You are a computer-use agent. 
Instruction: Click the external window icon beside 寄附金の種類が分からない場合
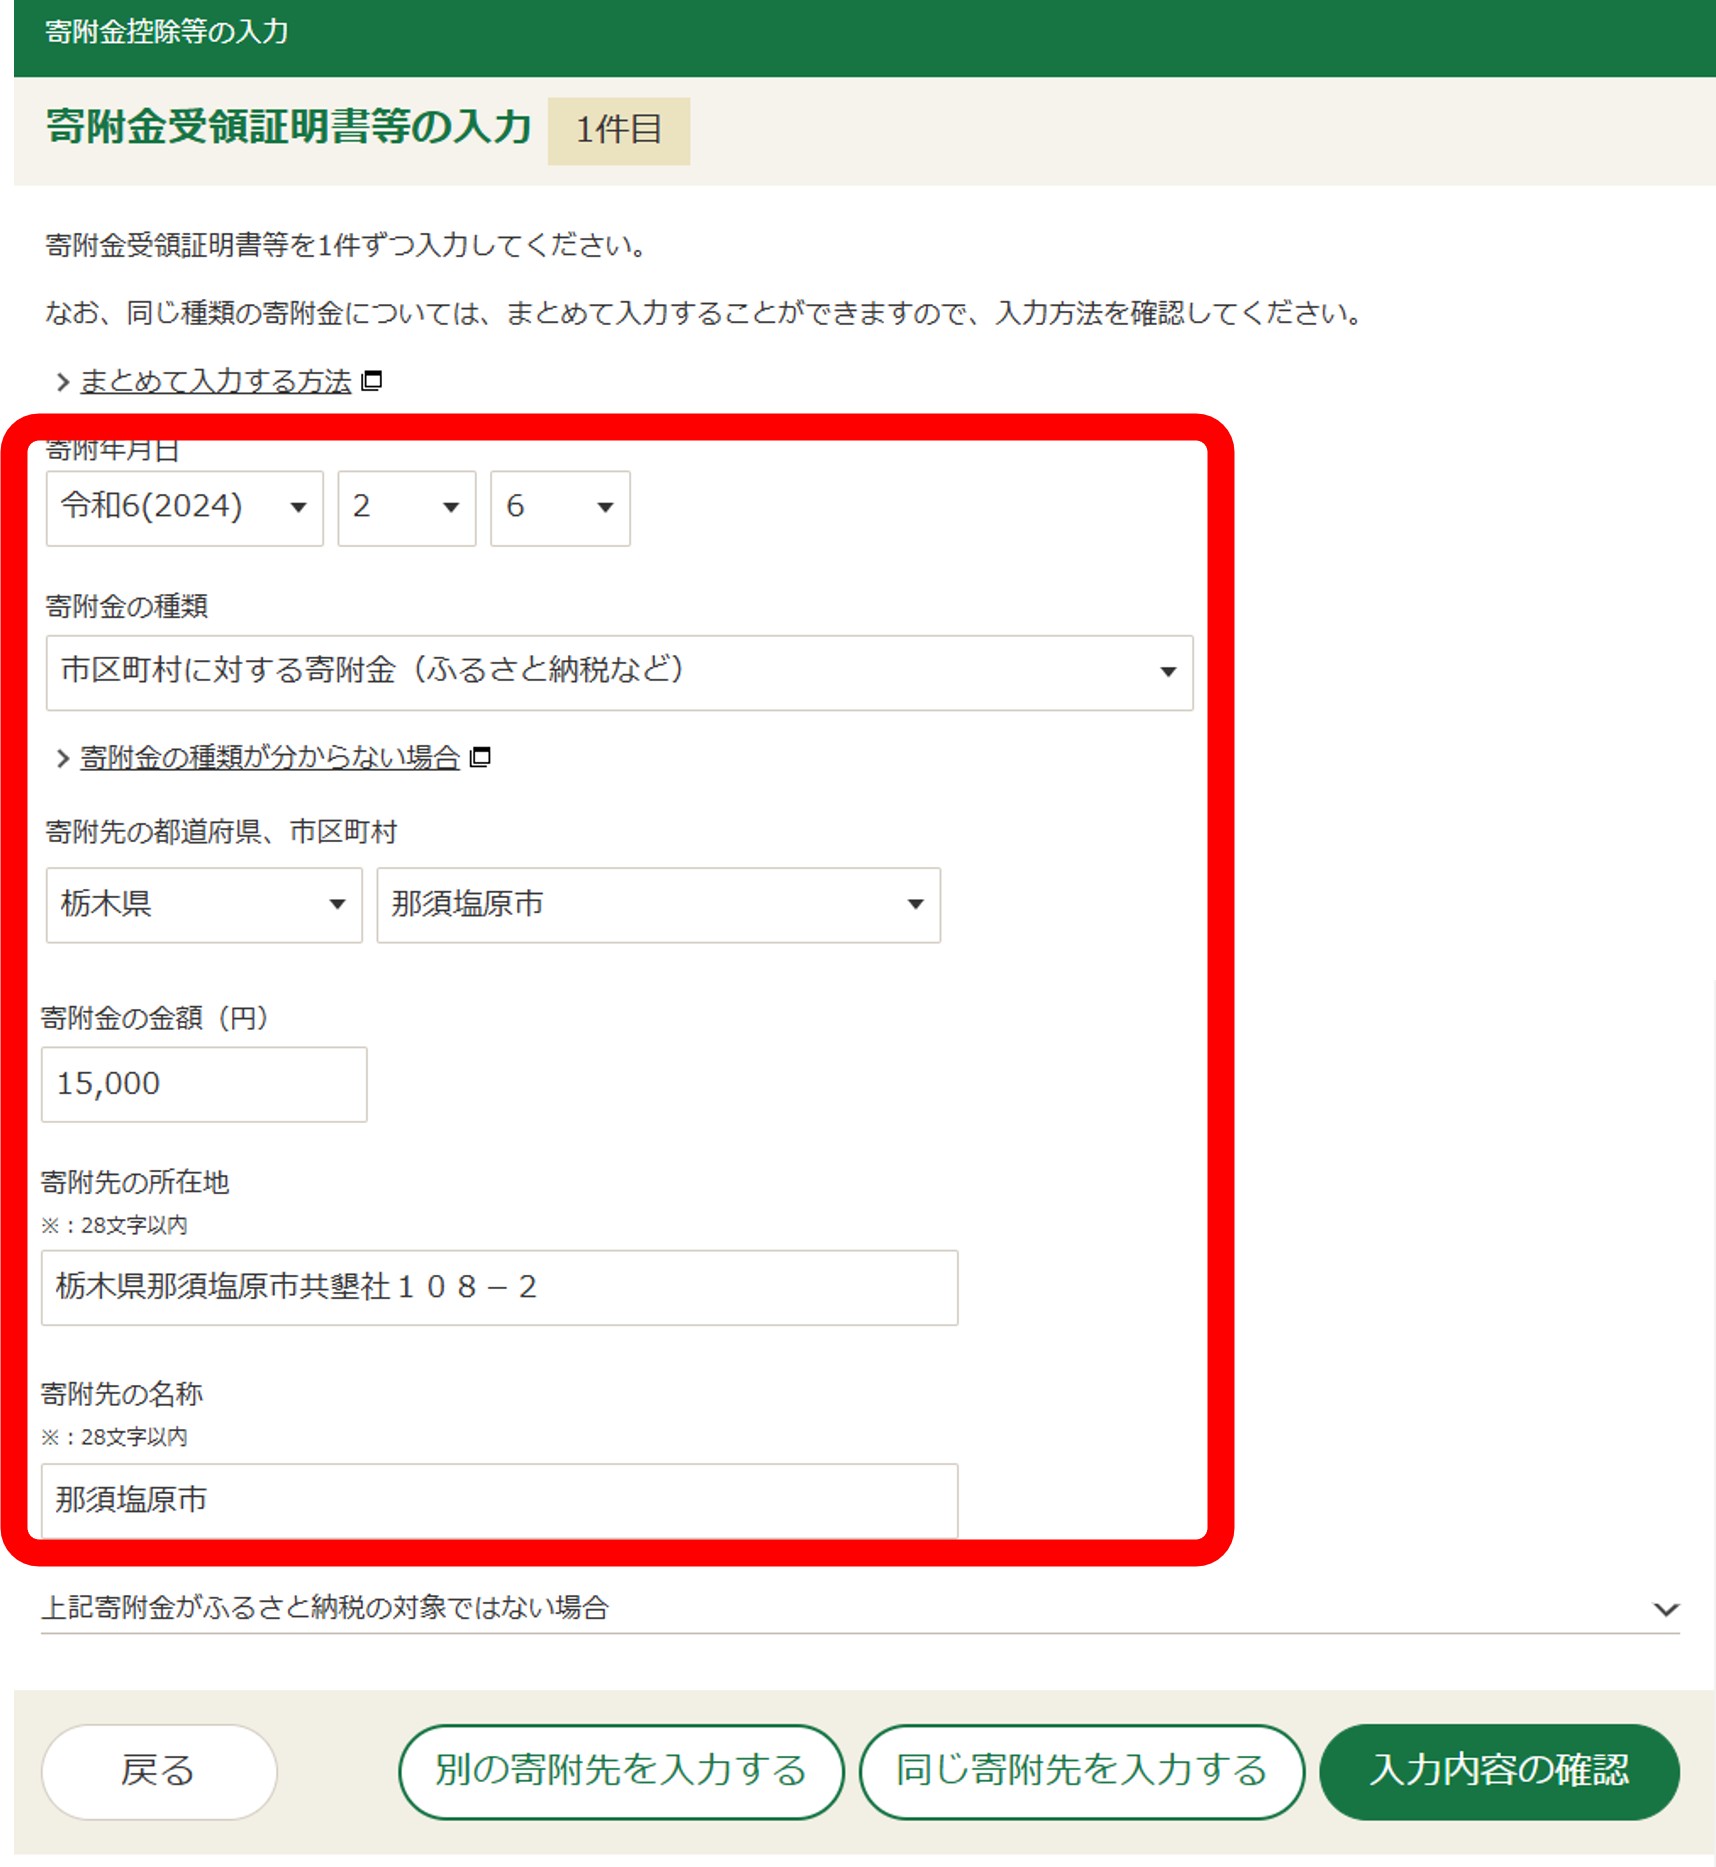pos(480,757)
